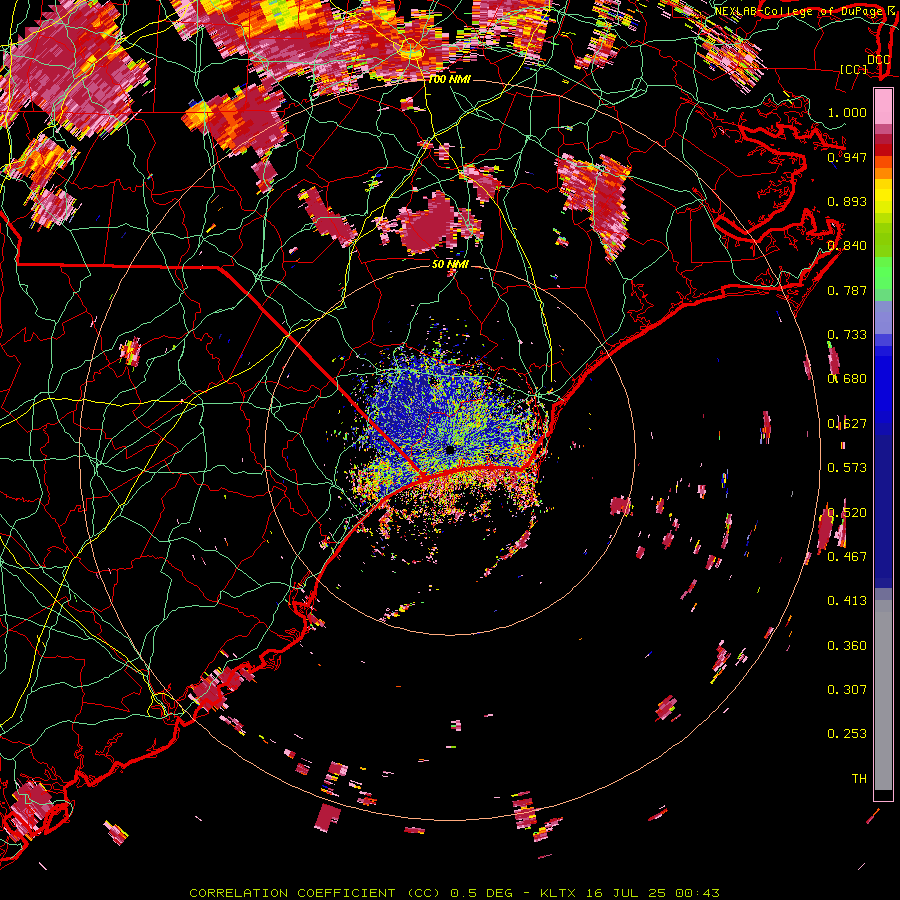Click the "50 NMI" range ring label
This screenshot has height=900, width=900.
click(x=450, y=264)
